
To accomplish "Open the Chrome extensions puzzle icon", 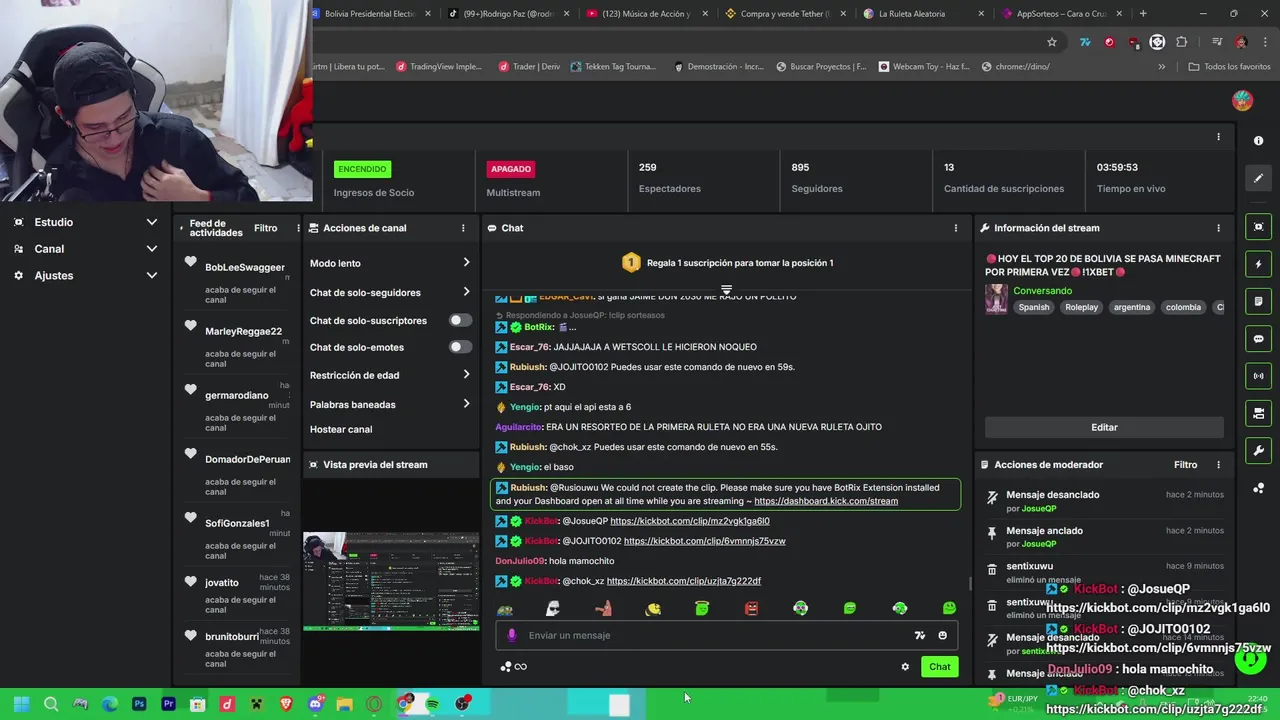I will tap(1182, 42).
